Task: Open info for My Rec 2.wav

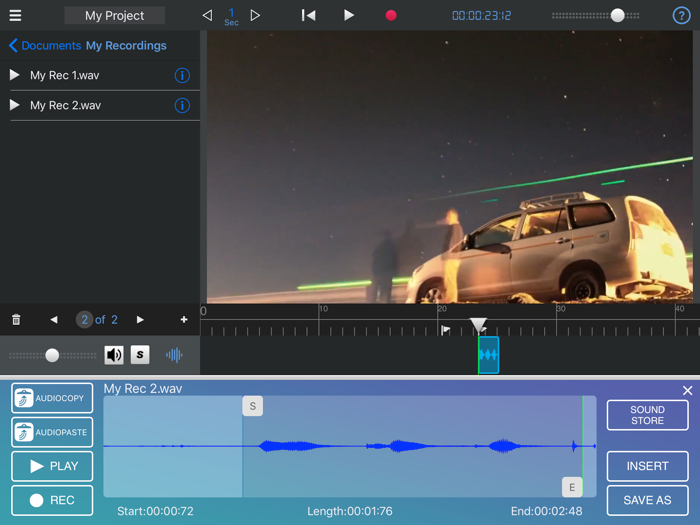Action: pos(182,106)
